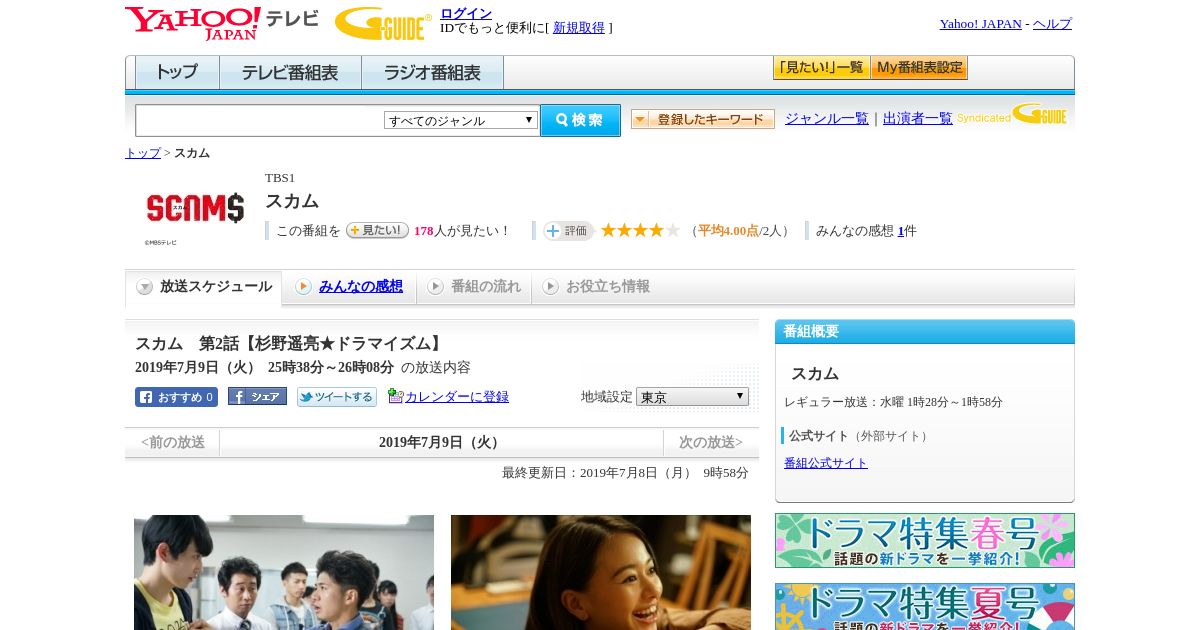Click the カレンダーに登録 link

coord(457,397)
